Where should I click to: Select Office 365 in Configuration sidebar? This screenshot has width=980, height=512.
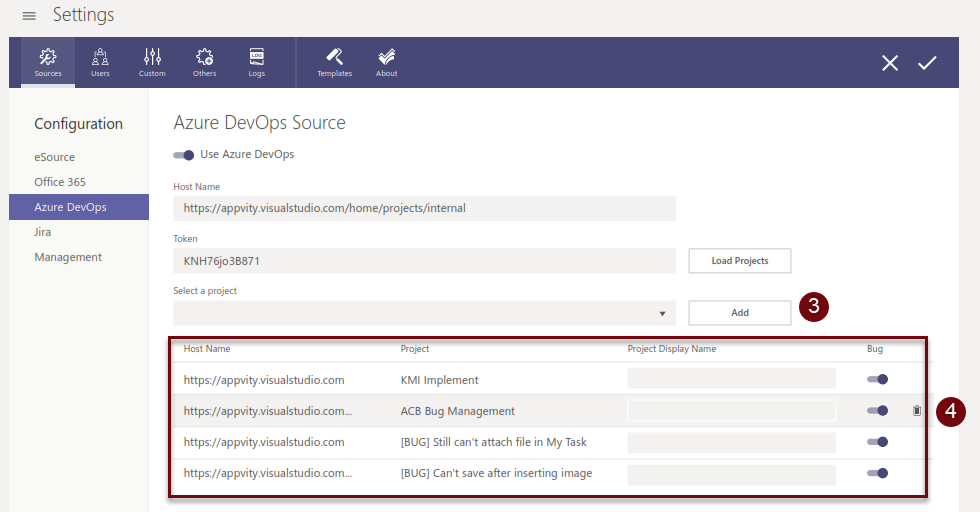click(60, 182)
